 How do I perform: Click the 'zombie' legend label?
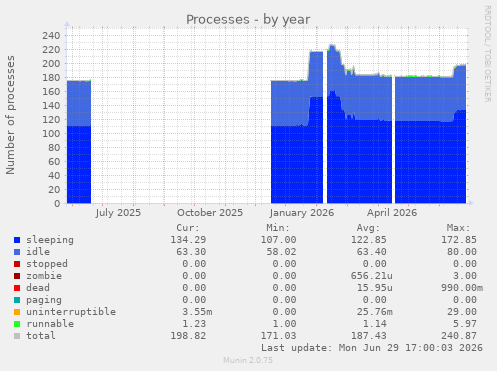[x=44, y=276]
